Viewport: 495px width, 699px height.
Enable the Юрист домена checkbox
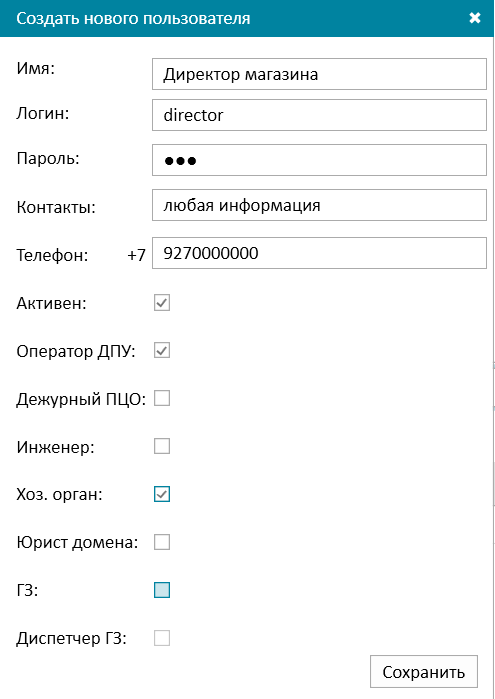click(162, 543)
